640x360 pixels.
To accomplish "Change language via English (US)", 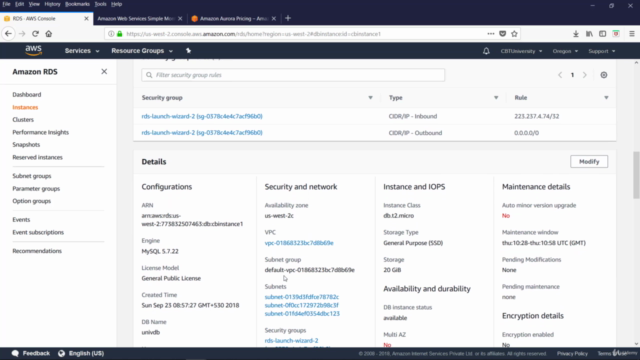I will click(x=86, y=353).
